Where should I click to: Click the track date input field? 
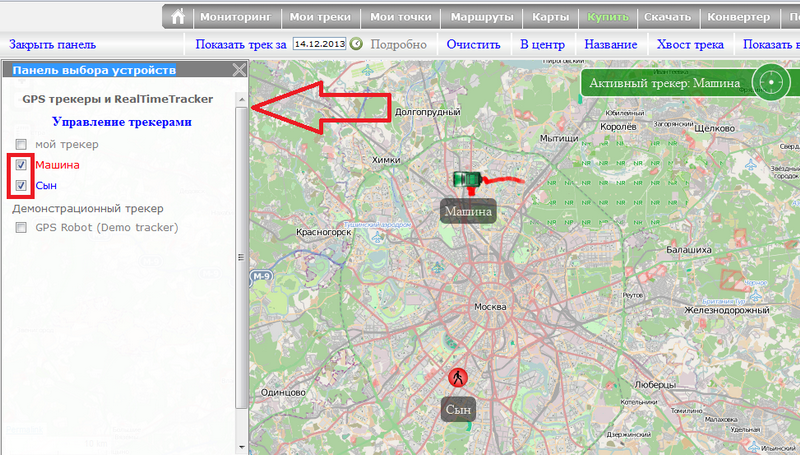click(x=318, y=45)
